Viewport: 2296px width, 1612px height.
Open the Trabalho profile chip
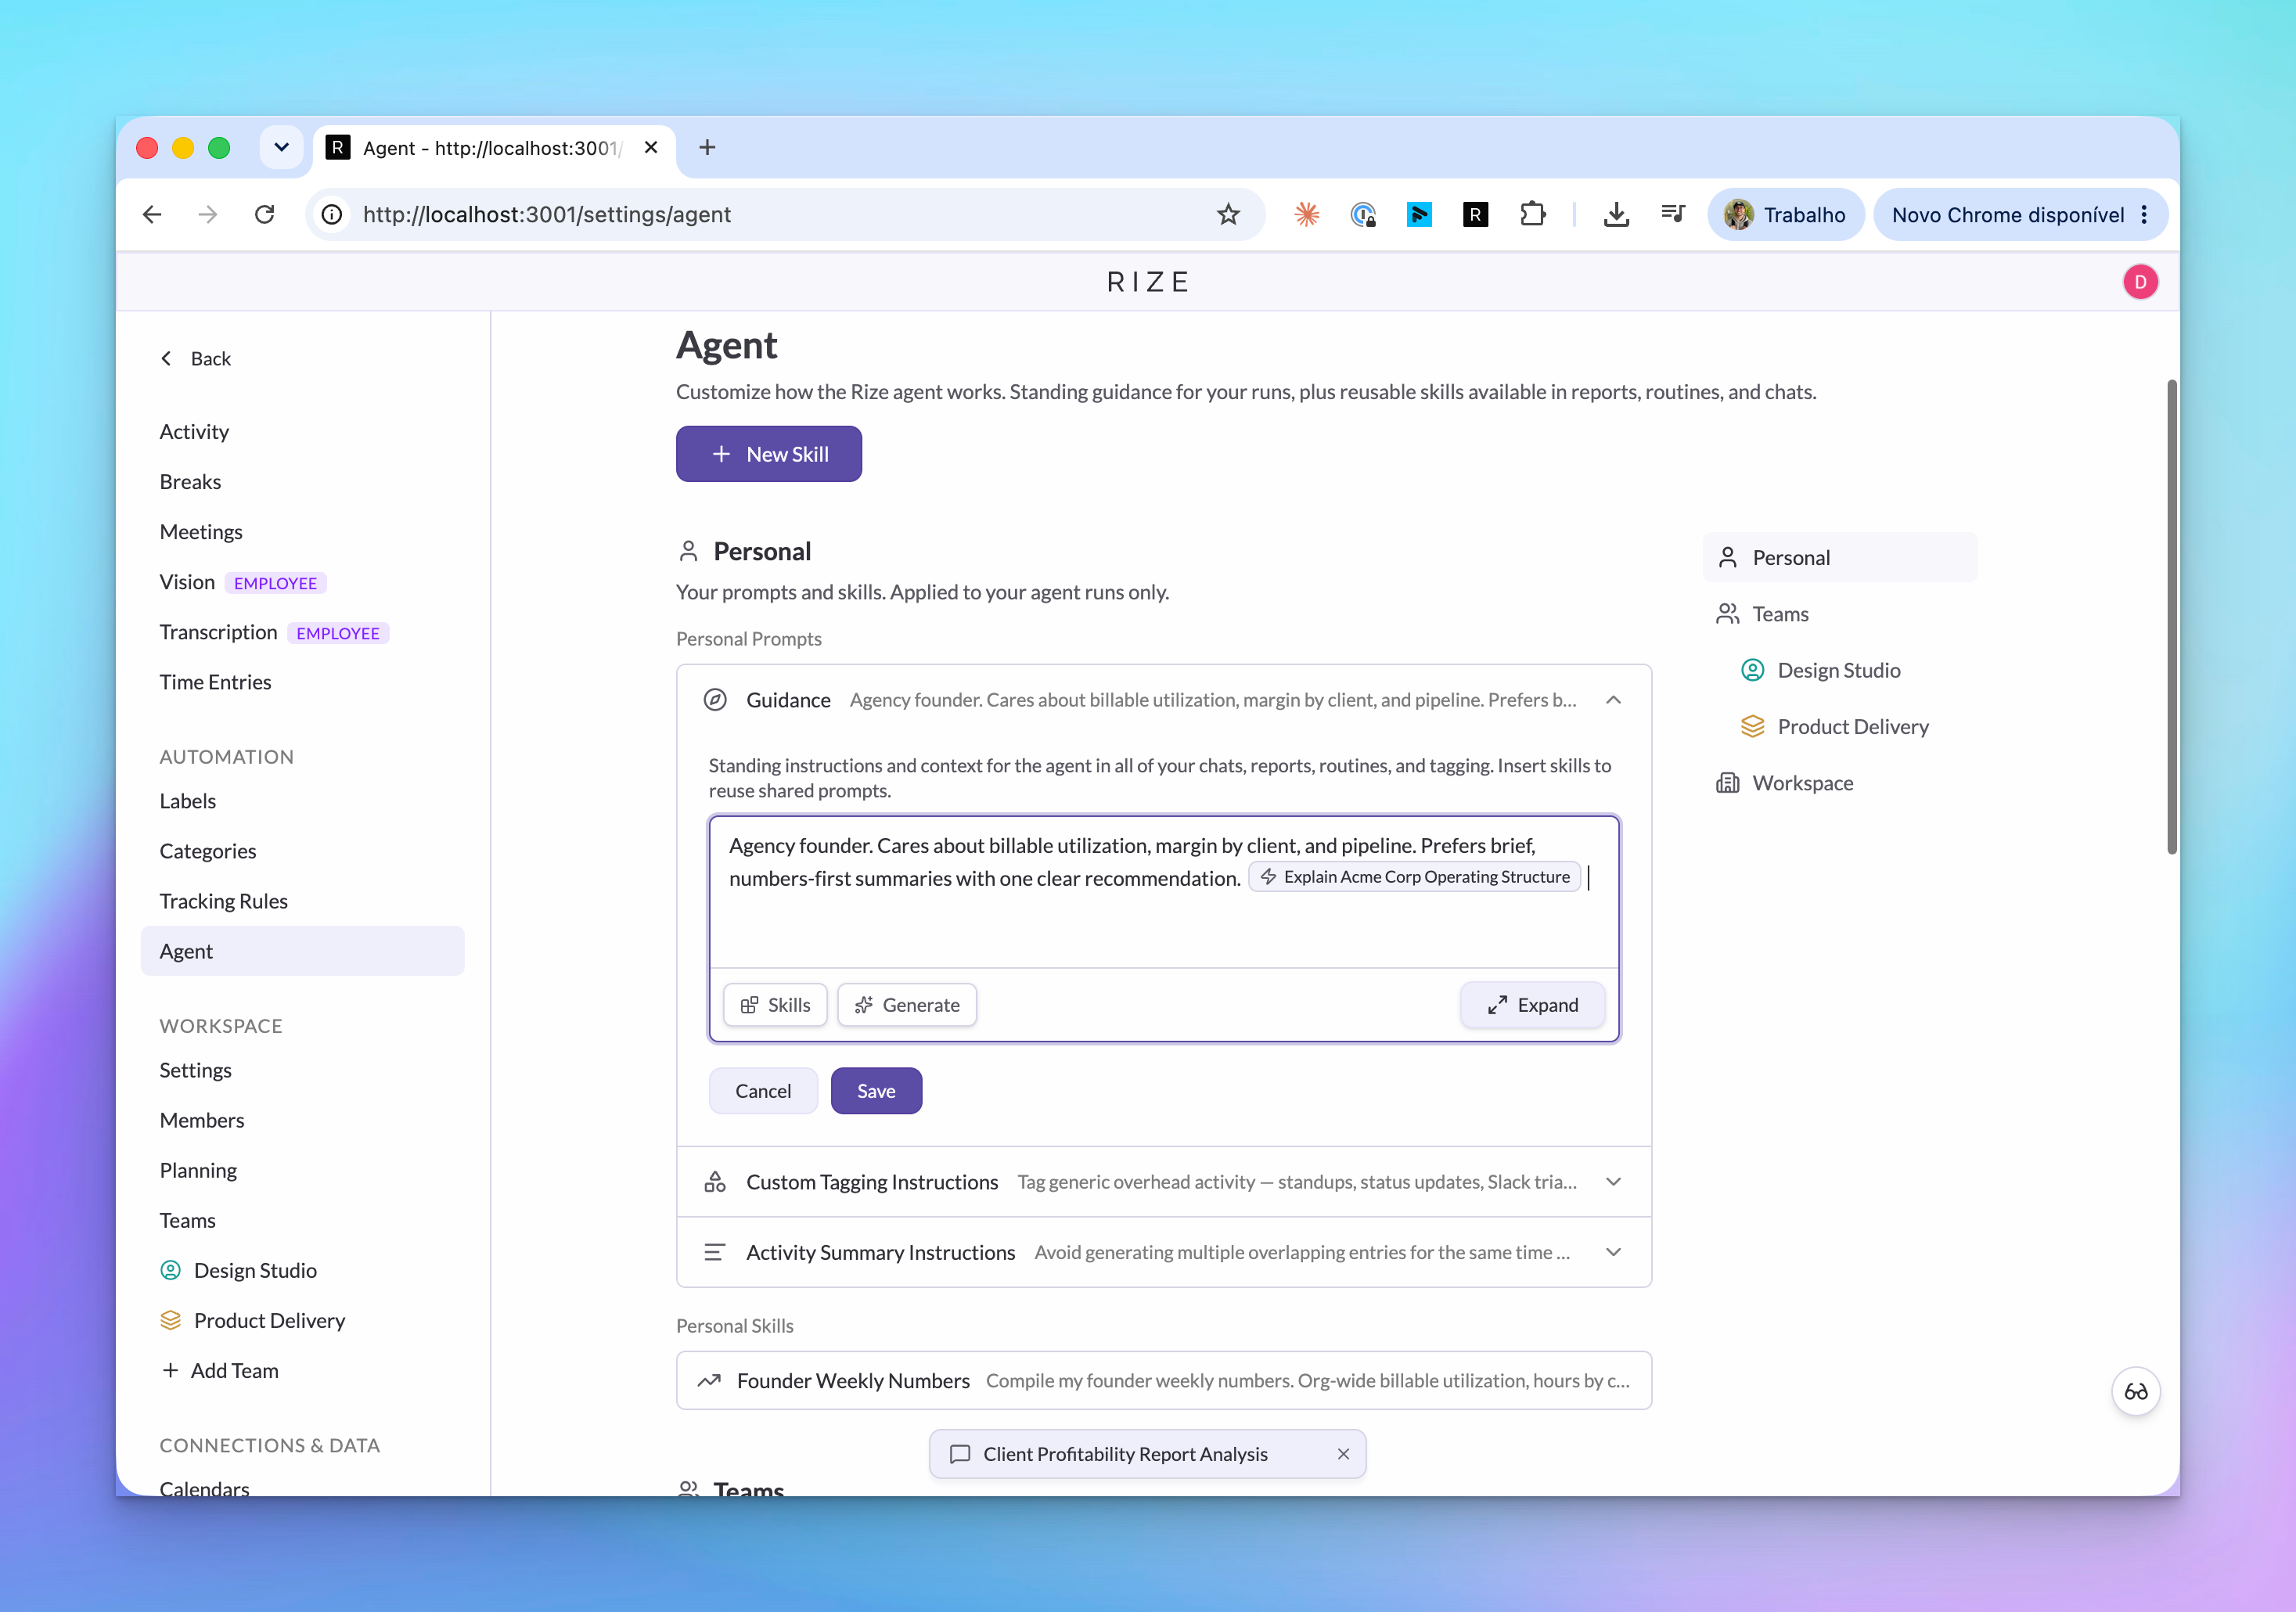point(1785,214)
